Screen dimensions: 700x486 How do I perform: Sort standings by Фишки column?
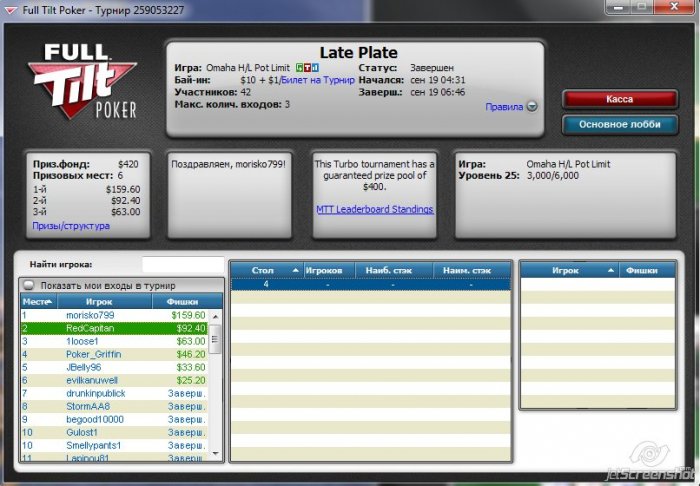188,302
